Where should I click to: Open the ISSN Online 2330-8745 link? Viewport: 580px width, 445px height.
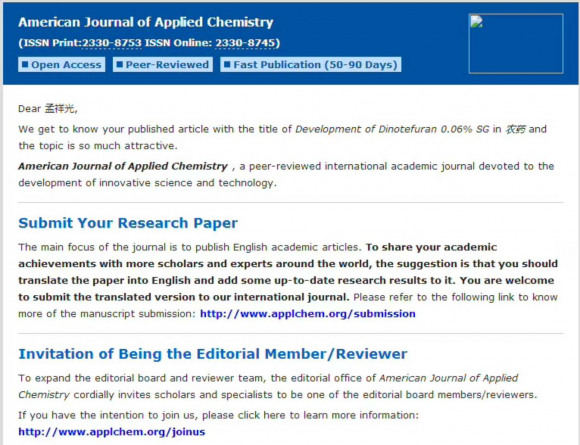[246, 43]
